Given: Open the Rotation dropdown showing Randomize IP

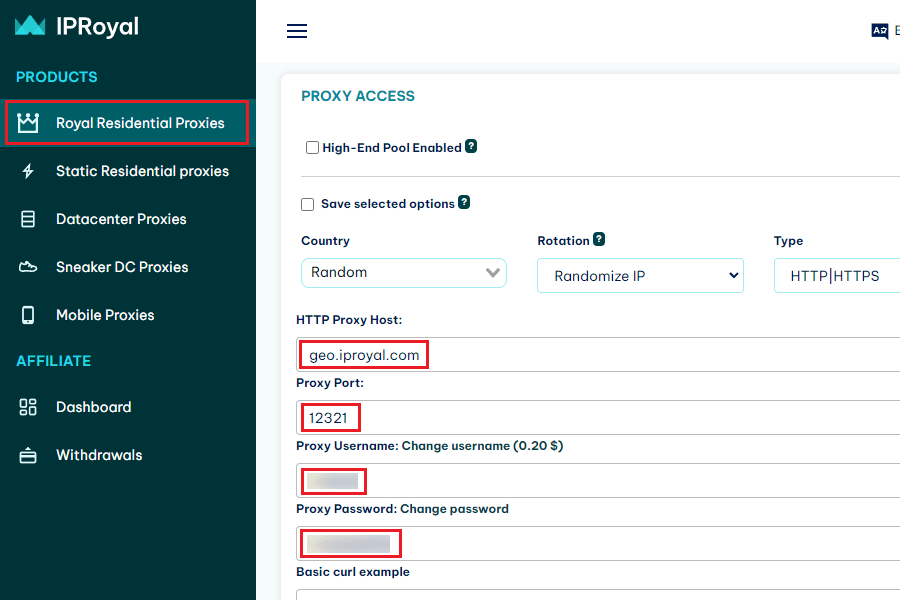Looking at the screenshot, I should [x=640, y=276].
